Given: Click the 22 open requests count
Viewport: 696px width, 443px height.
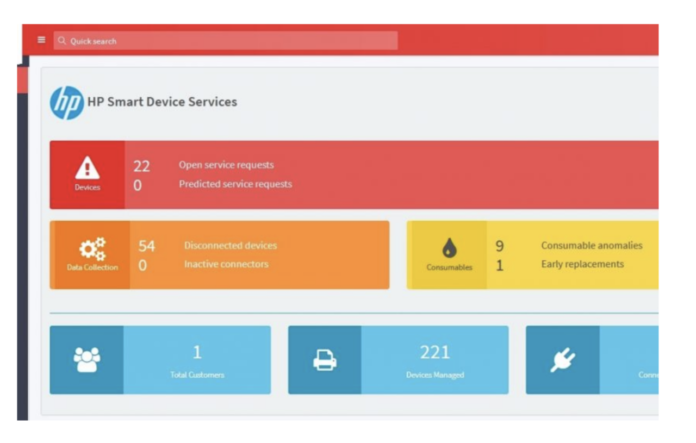Looking at the screenshot, I should coord(142,166).
